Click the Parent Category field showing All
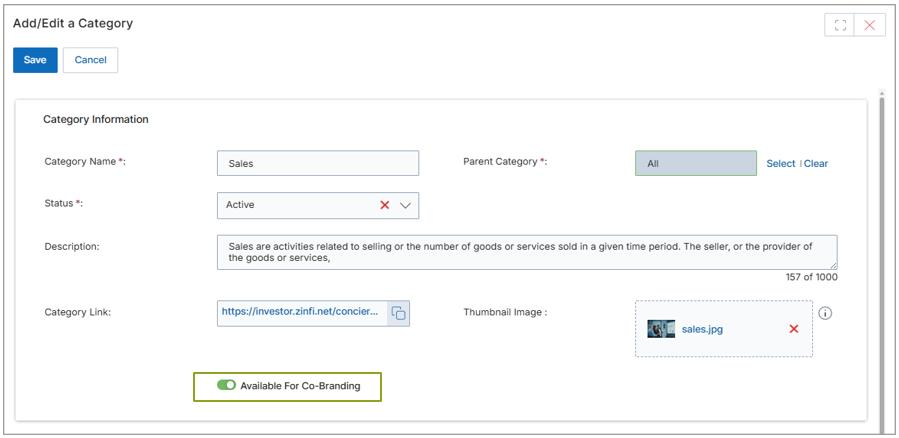899x438 pixels. coord(696,163)
